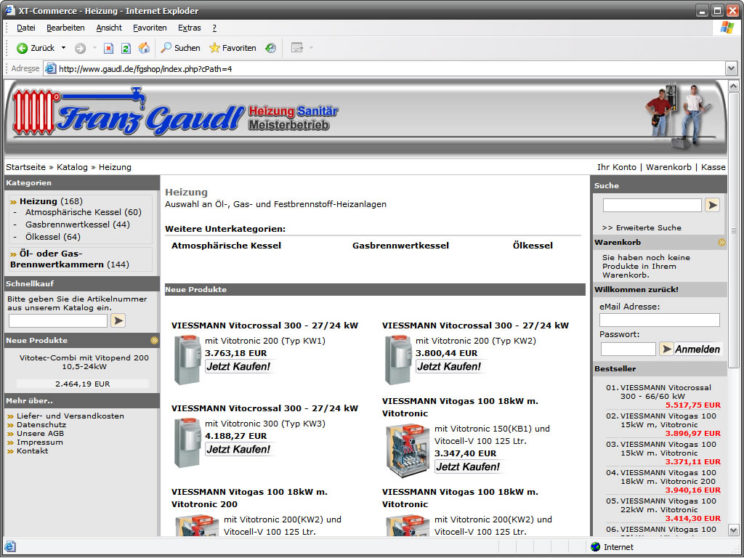744x558 pixels.
Task: Click Jetzt Kaufen for Vitotronic 200 Typ KW2
Action: click(x=449, y=367)
